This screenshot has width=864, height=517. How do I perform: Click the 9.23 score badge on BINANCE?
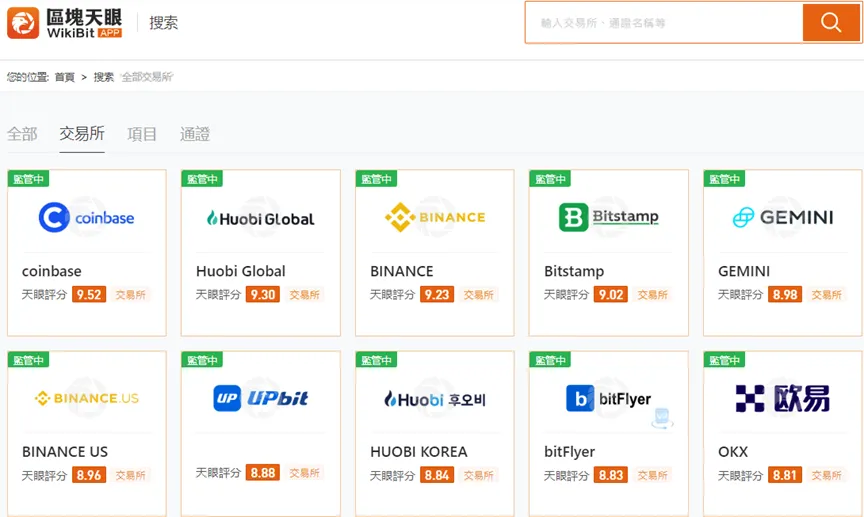[x=437, y=294]
